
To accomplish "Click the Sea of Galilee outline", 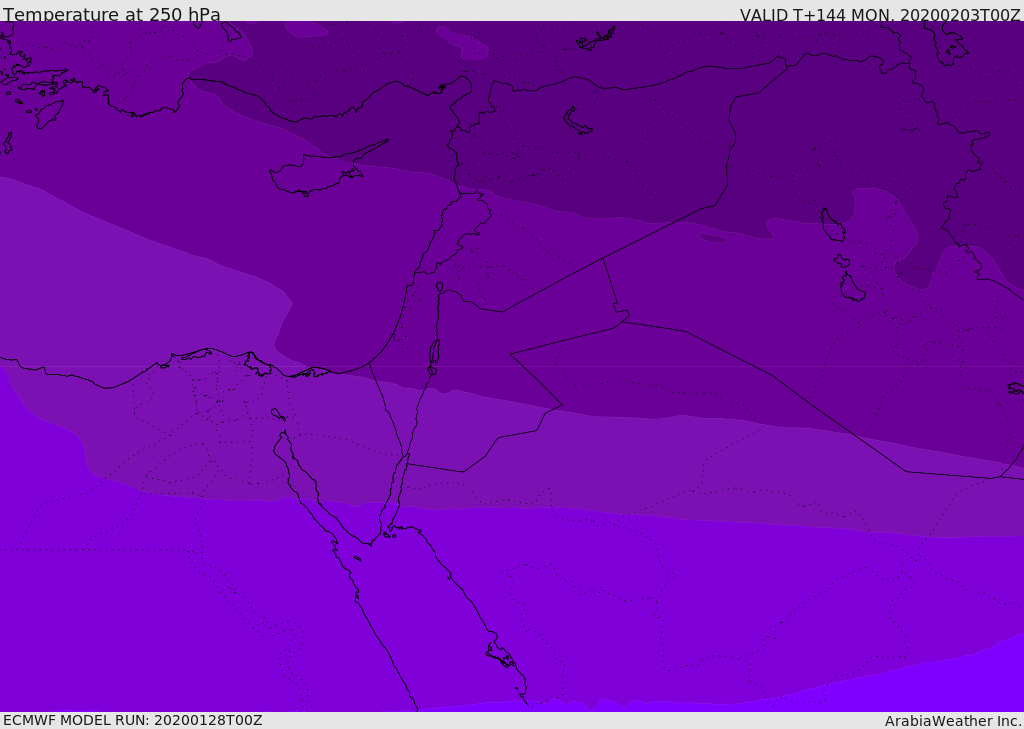I will [440, 287].
